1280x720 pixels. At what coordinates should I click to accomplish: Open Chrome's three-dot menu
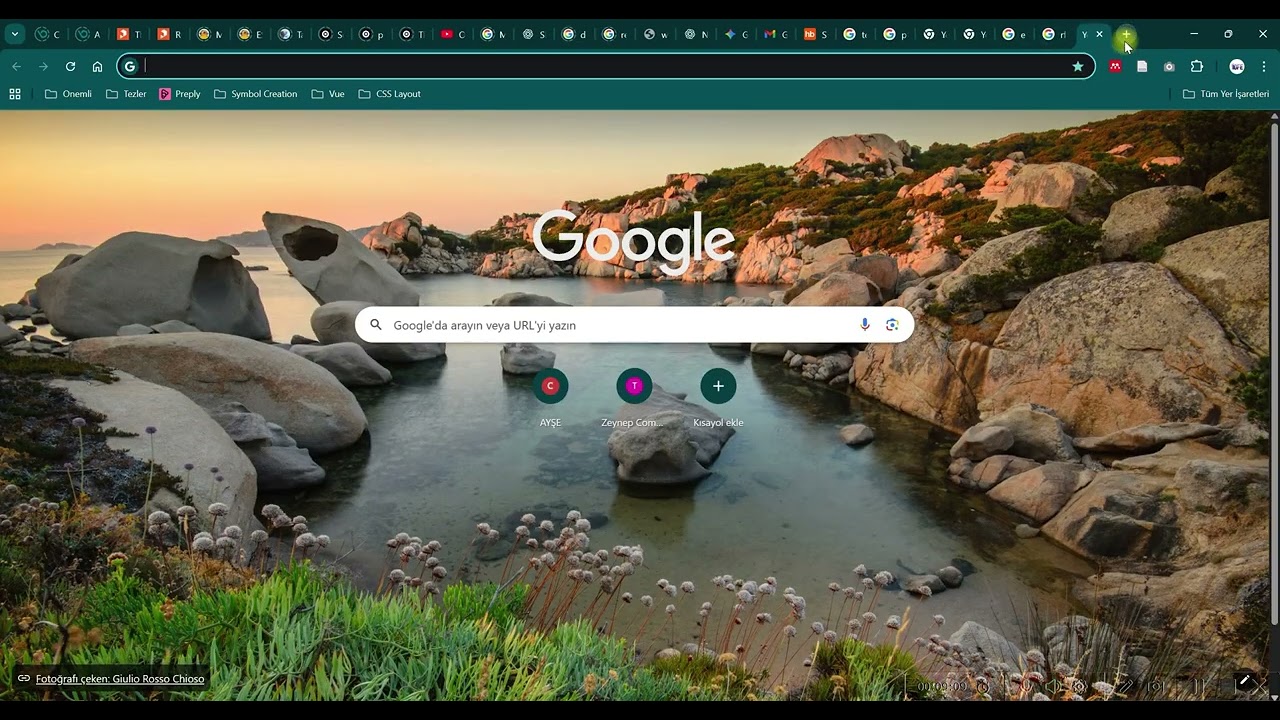(1264, 66)
